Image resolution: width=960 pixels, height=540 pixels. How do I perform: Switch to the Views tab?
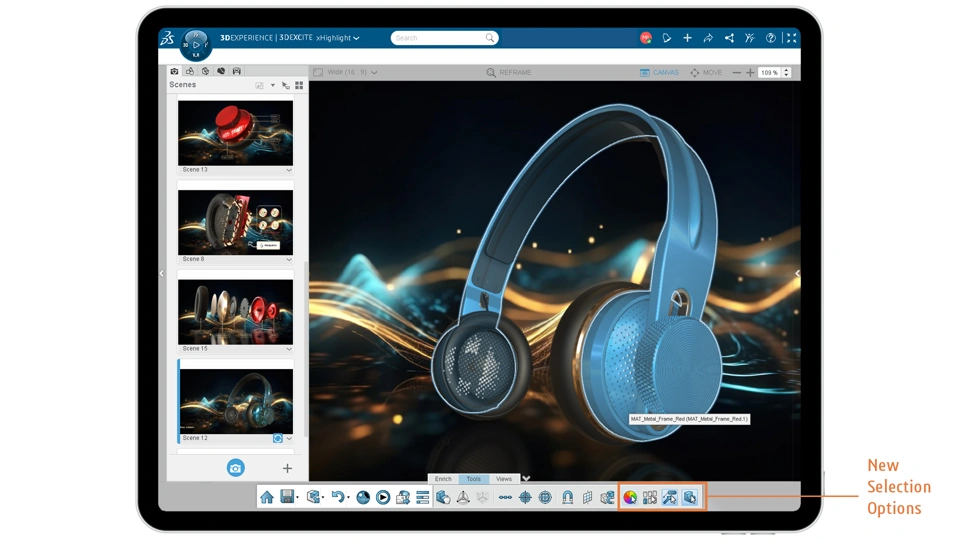click(x=504, y=479)
